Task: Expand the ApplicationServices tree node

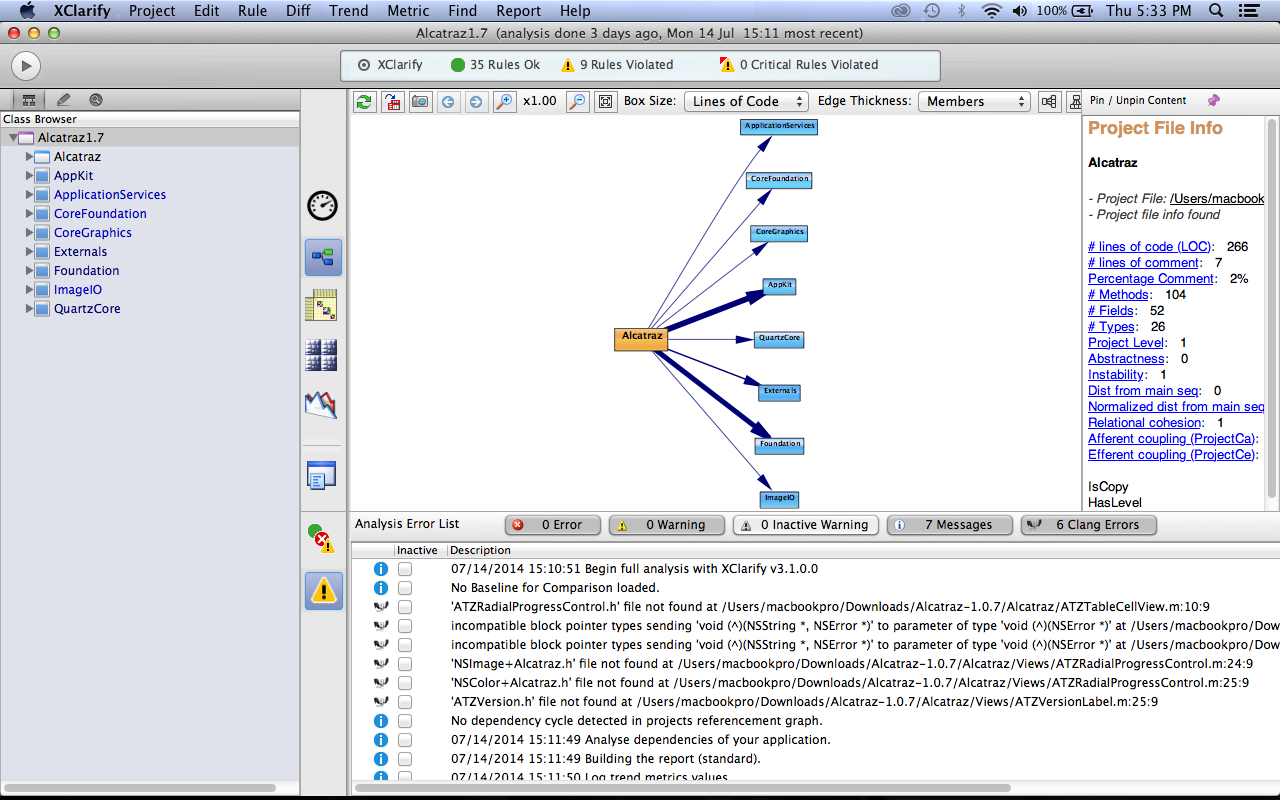Action: coord(29,195)
